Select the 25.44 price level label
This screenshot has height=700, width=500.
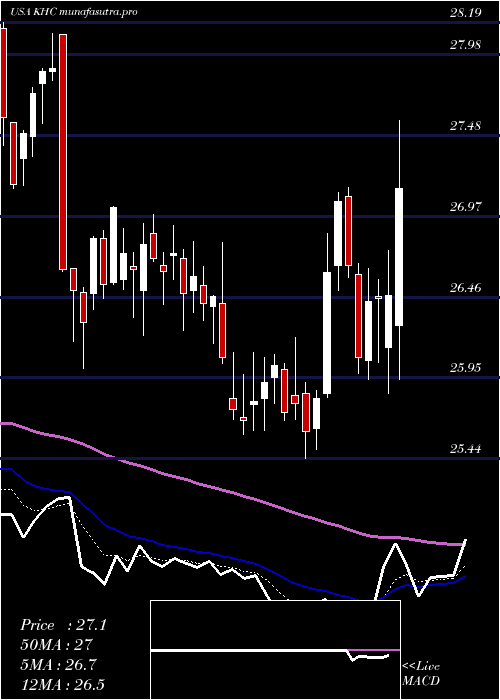point(465,449)
